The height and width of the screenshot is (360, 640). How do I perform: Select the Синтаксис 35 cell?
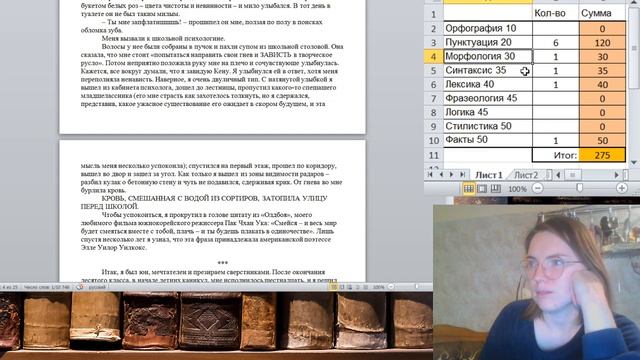click(x=488, y=70)
